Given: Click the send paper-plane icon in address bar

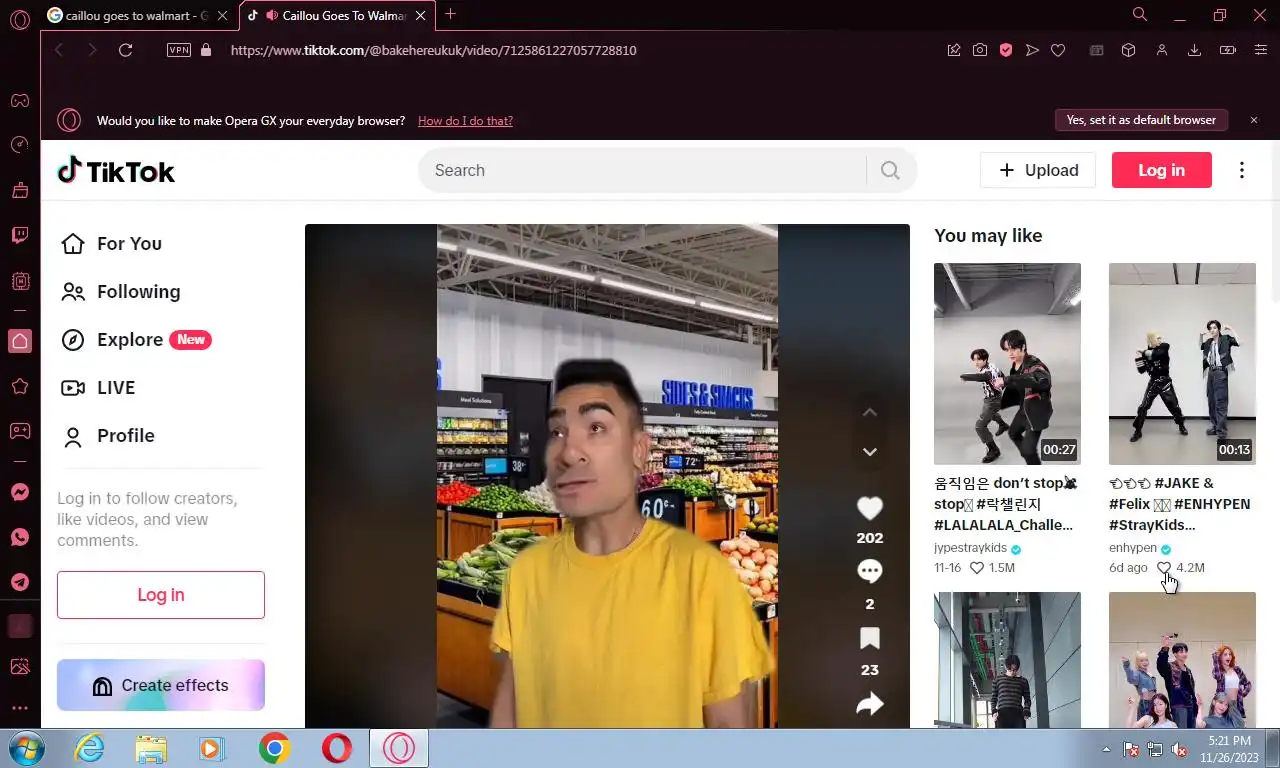Looking at the screenshot, I should 1032,50.
